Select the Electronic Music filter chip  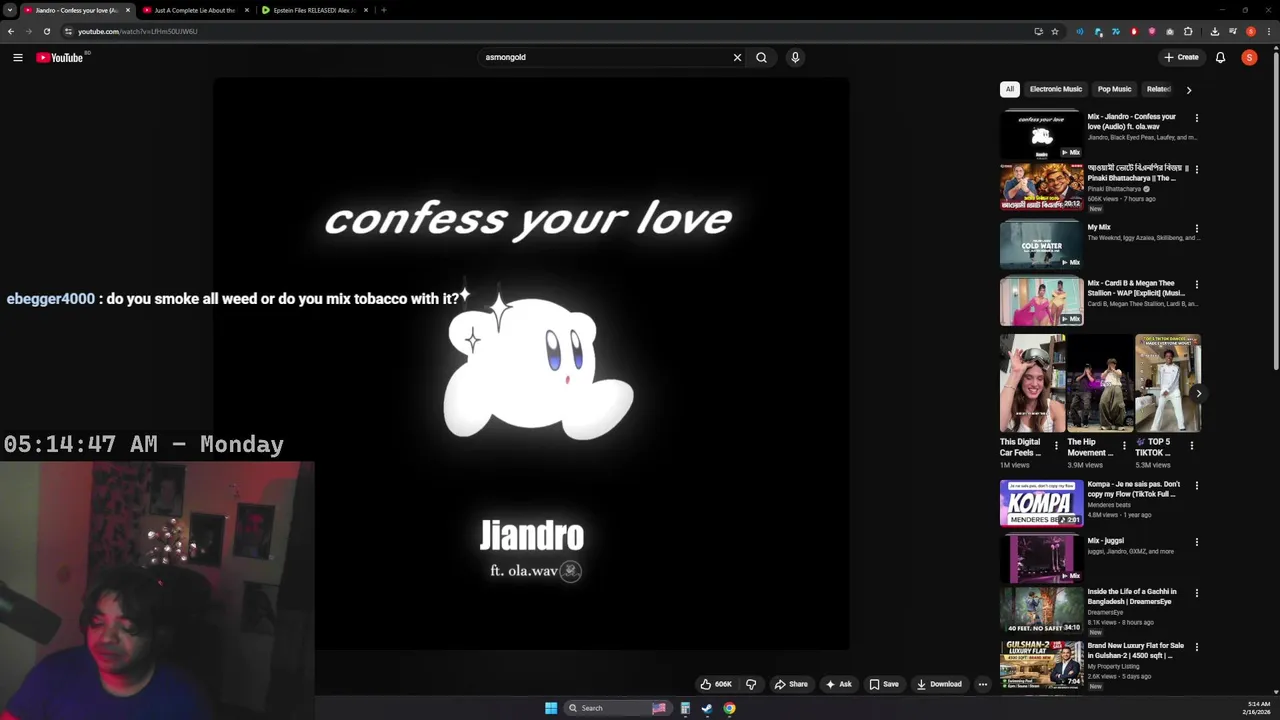pyautogui.click(x=1056, y=89)
